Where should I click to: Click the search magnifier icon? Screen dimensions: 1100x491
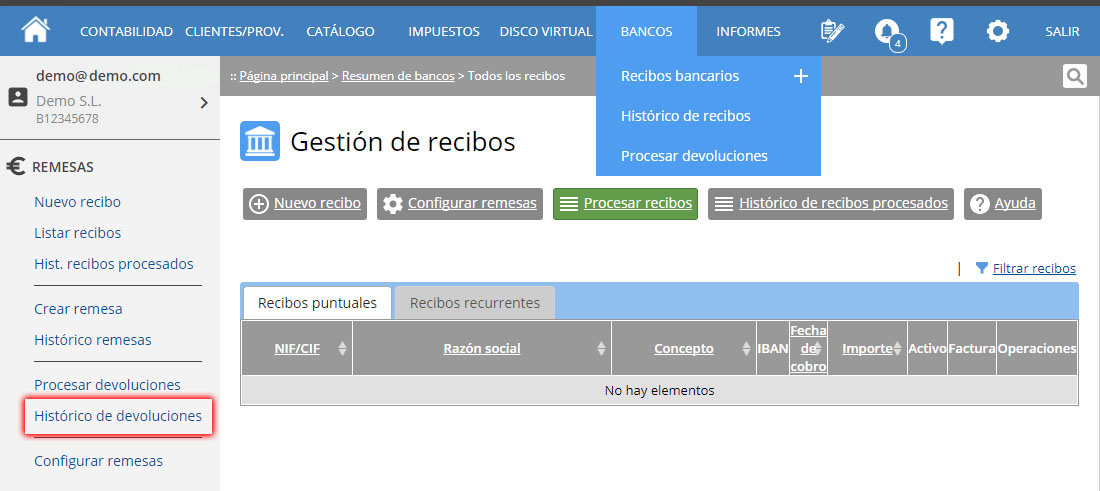(1074, 76)
